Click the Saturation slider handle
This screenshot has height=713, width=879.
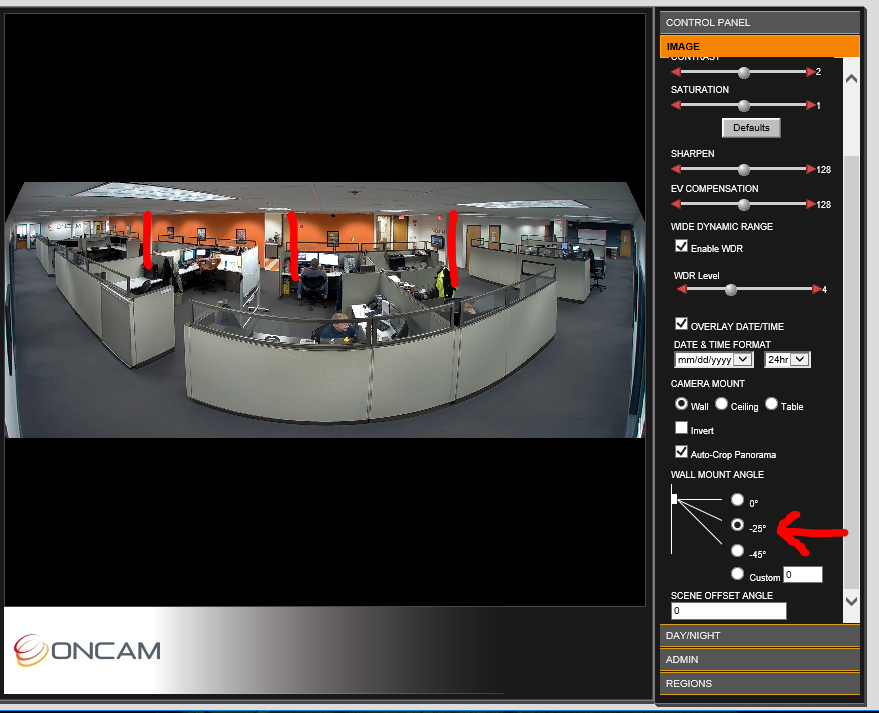point(744,105)
